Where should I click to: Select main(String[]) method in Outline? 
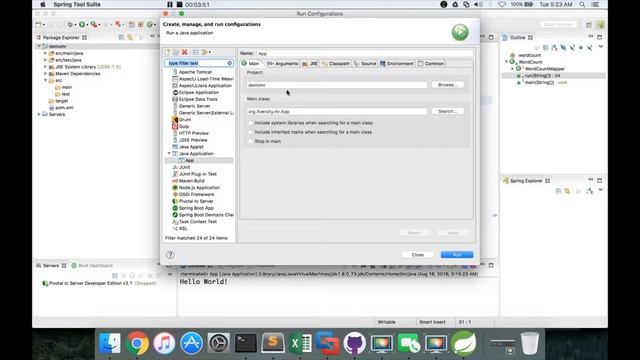(x=542, y=82)
